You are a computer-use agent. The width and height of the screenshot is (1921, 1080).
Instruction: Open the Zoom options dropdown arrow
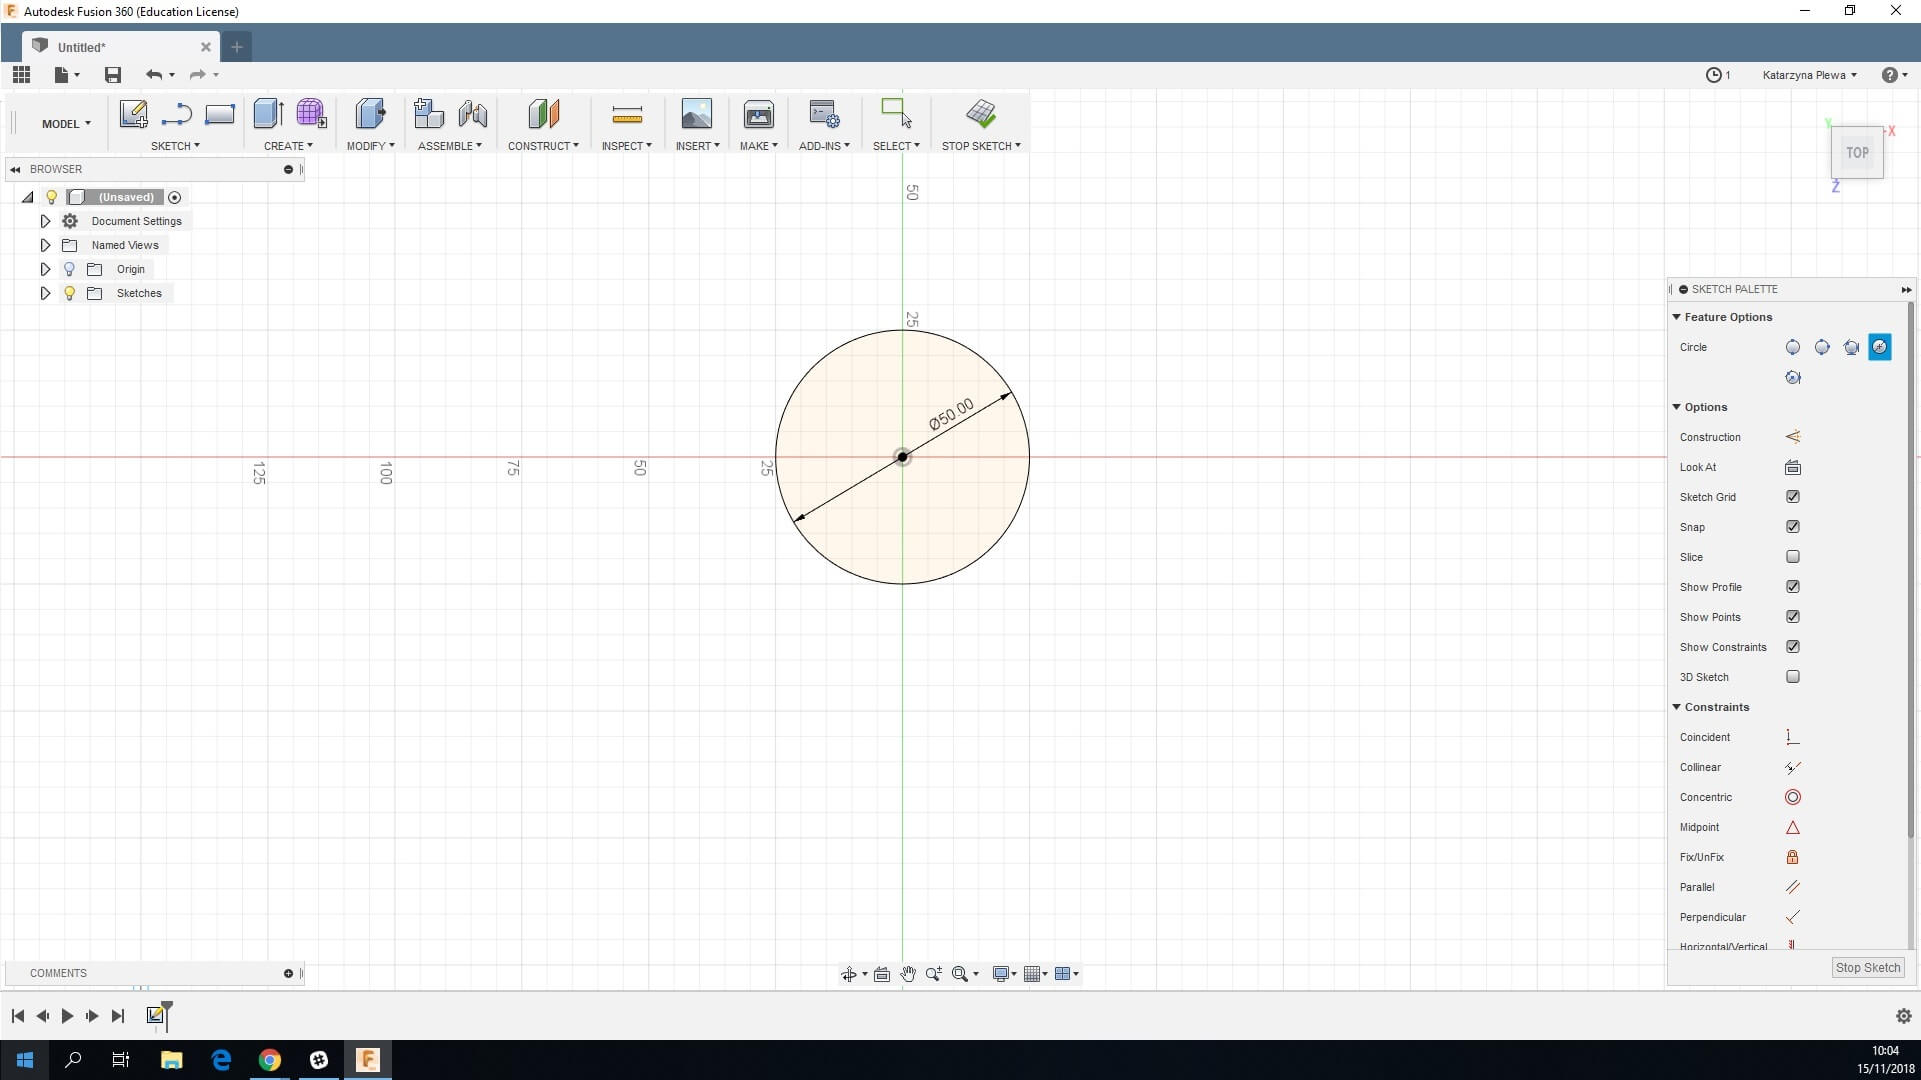(x=976, y=974)
